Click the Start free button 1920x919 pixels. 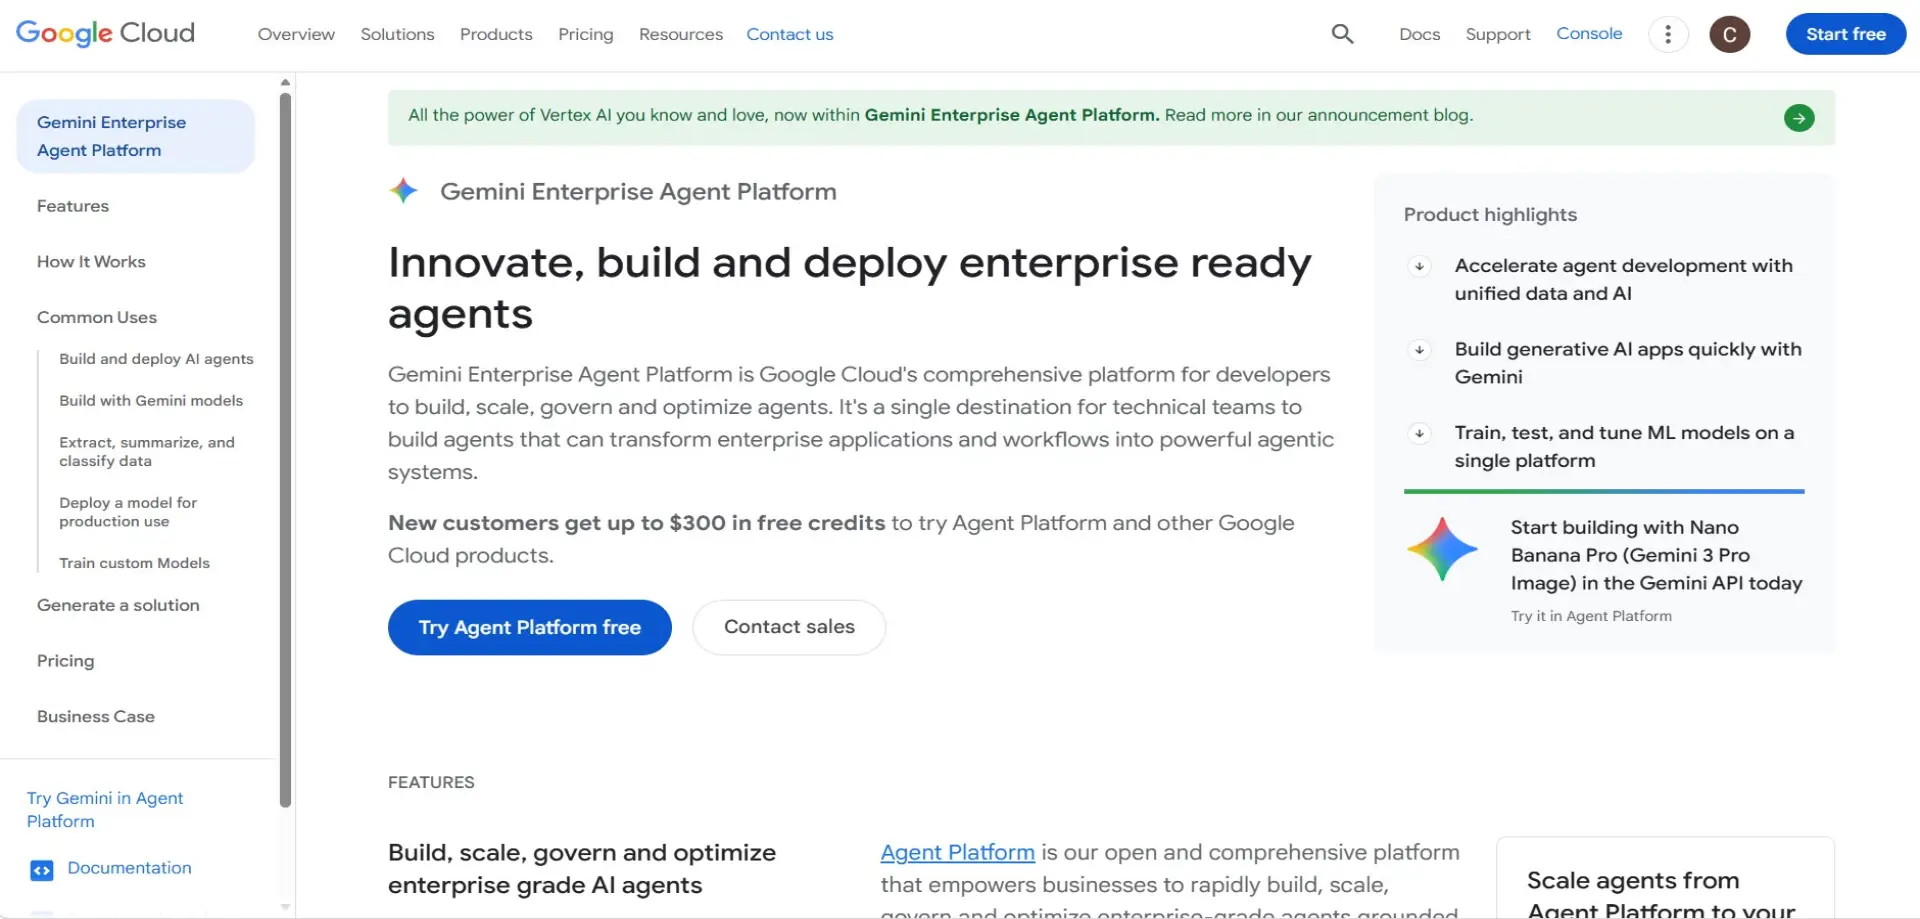tap(1845, 34)
